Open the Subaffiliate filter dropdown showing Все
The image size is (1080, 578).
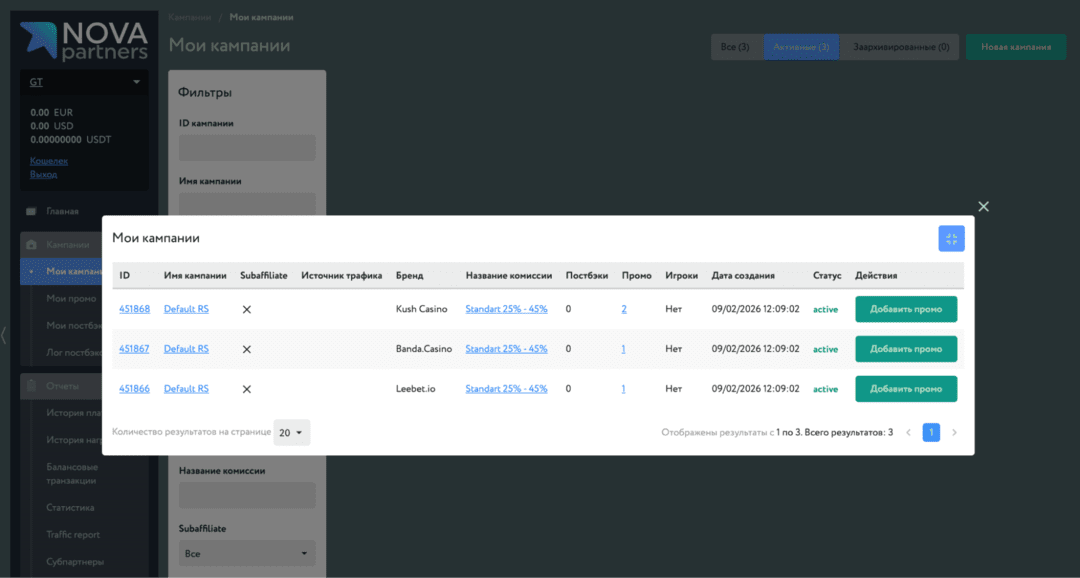coord(247,553)
